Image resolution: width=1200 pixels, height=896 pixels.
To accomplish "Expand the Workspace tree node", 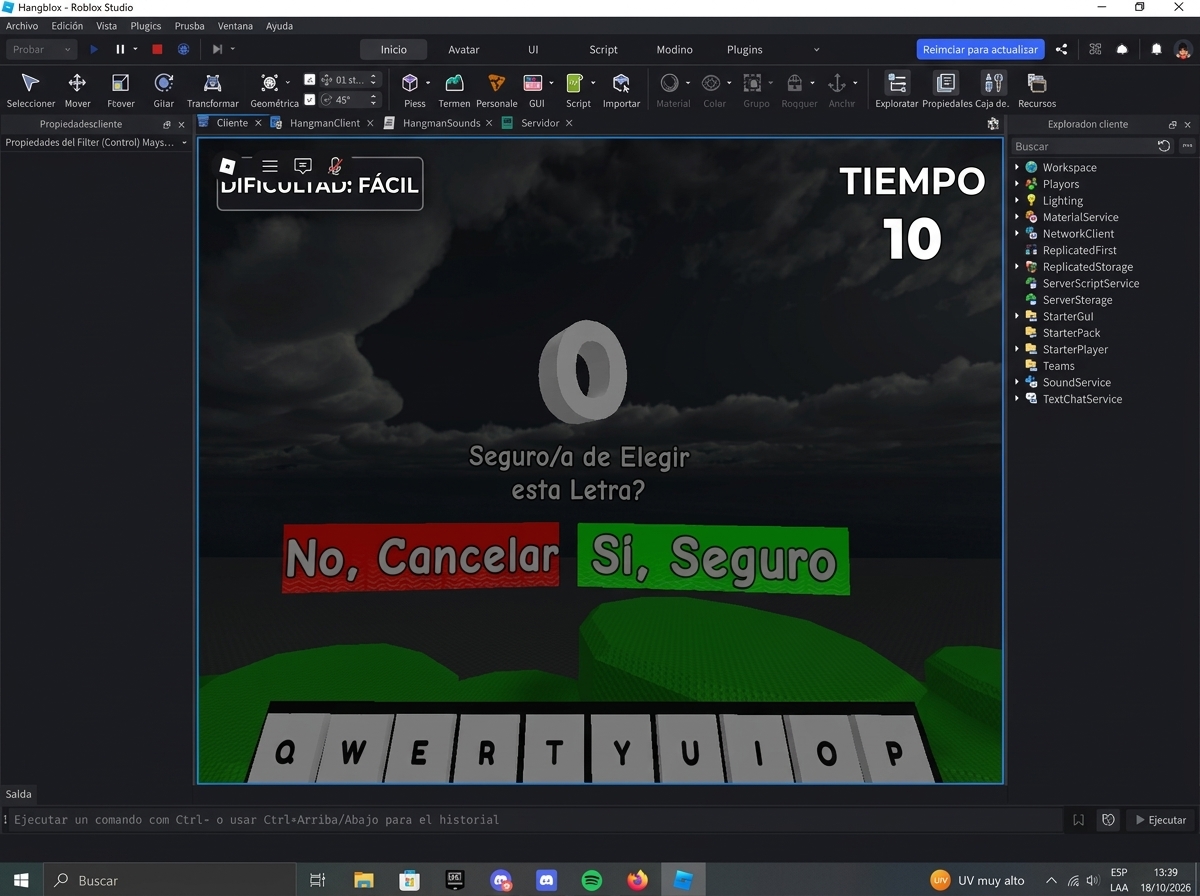I will click(1017, 167).
